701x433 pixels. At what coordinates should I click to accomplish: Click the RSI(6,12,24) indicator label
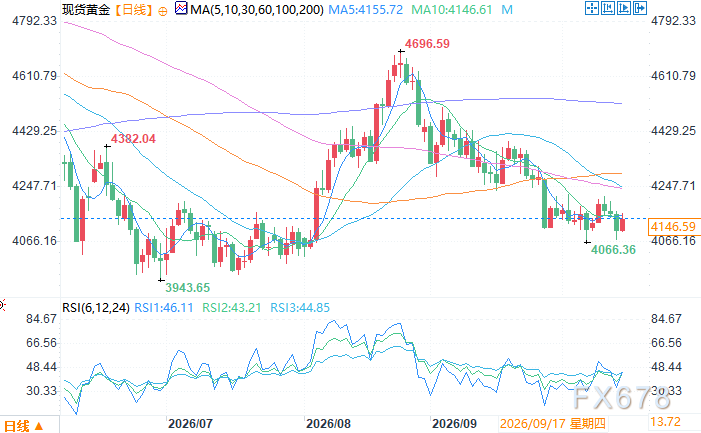[96, 307]
